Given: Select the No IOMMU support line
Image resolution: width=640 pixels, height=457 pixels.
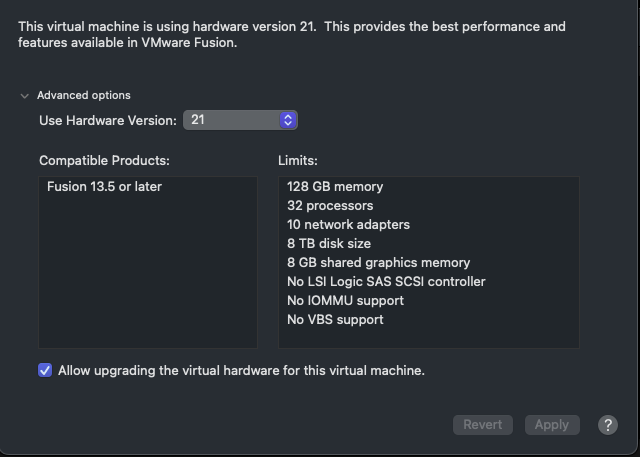Looking at the screenshot, I should point(345,301).
